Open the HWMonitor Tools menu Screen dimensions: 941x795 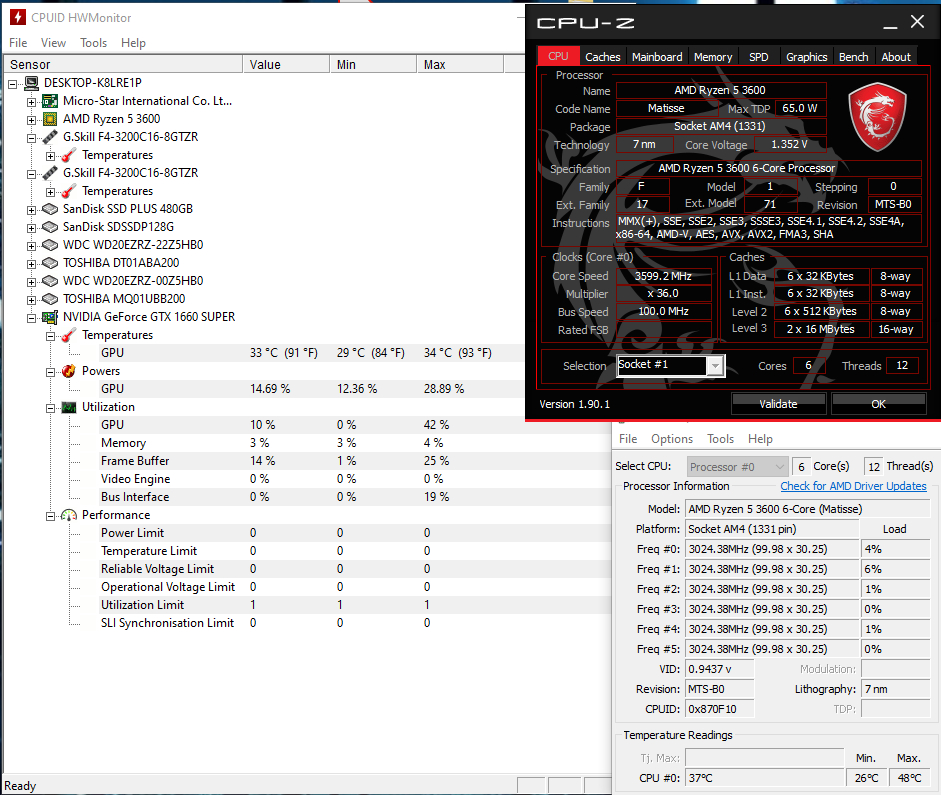pyautogui.click(x=94, y=43)
